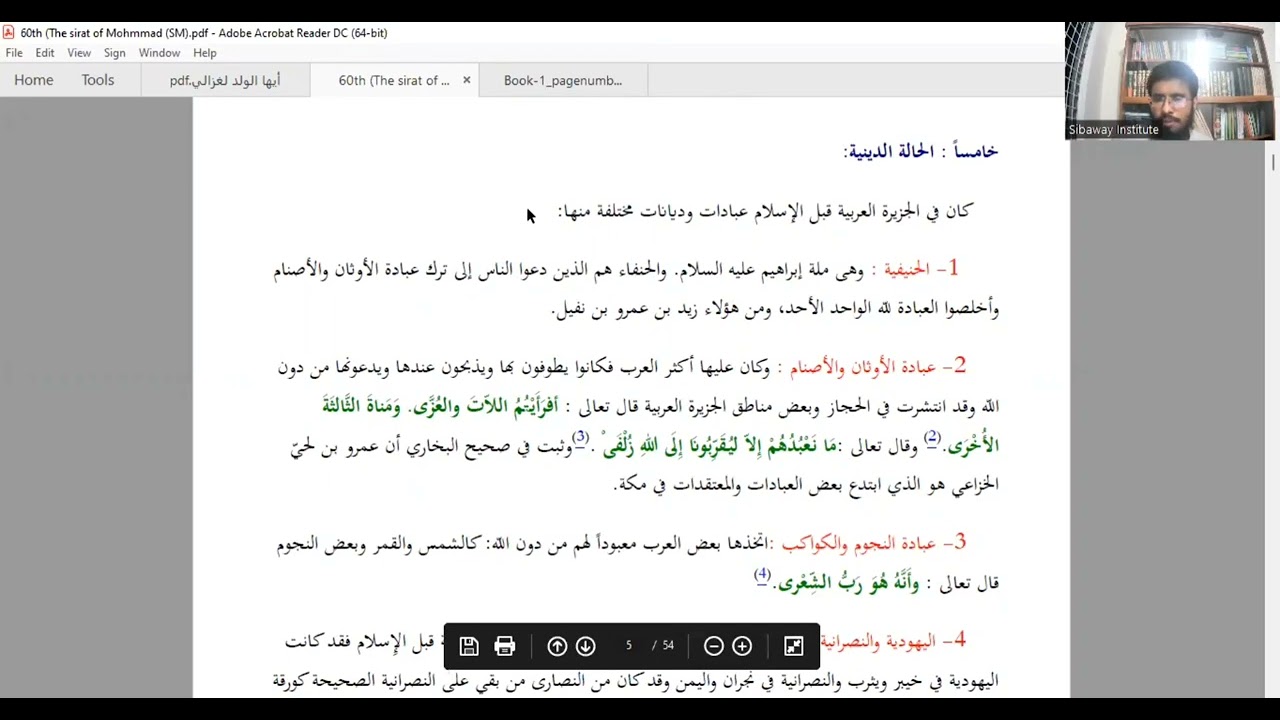Click the page number field showing 5

click(x=629, y=646)
